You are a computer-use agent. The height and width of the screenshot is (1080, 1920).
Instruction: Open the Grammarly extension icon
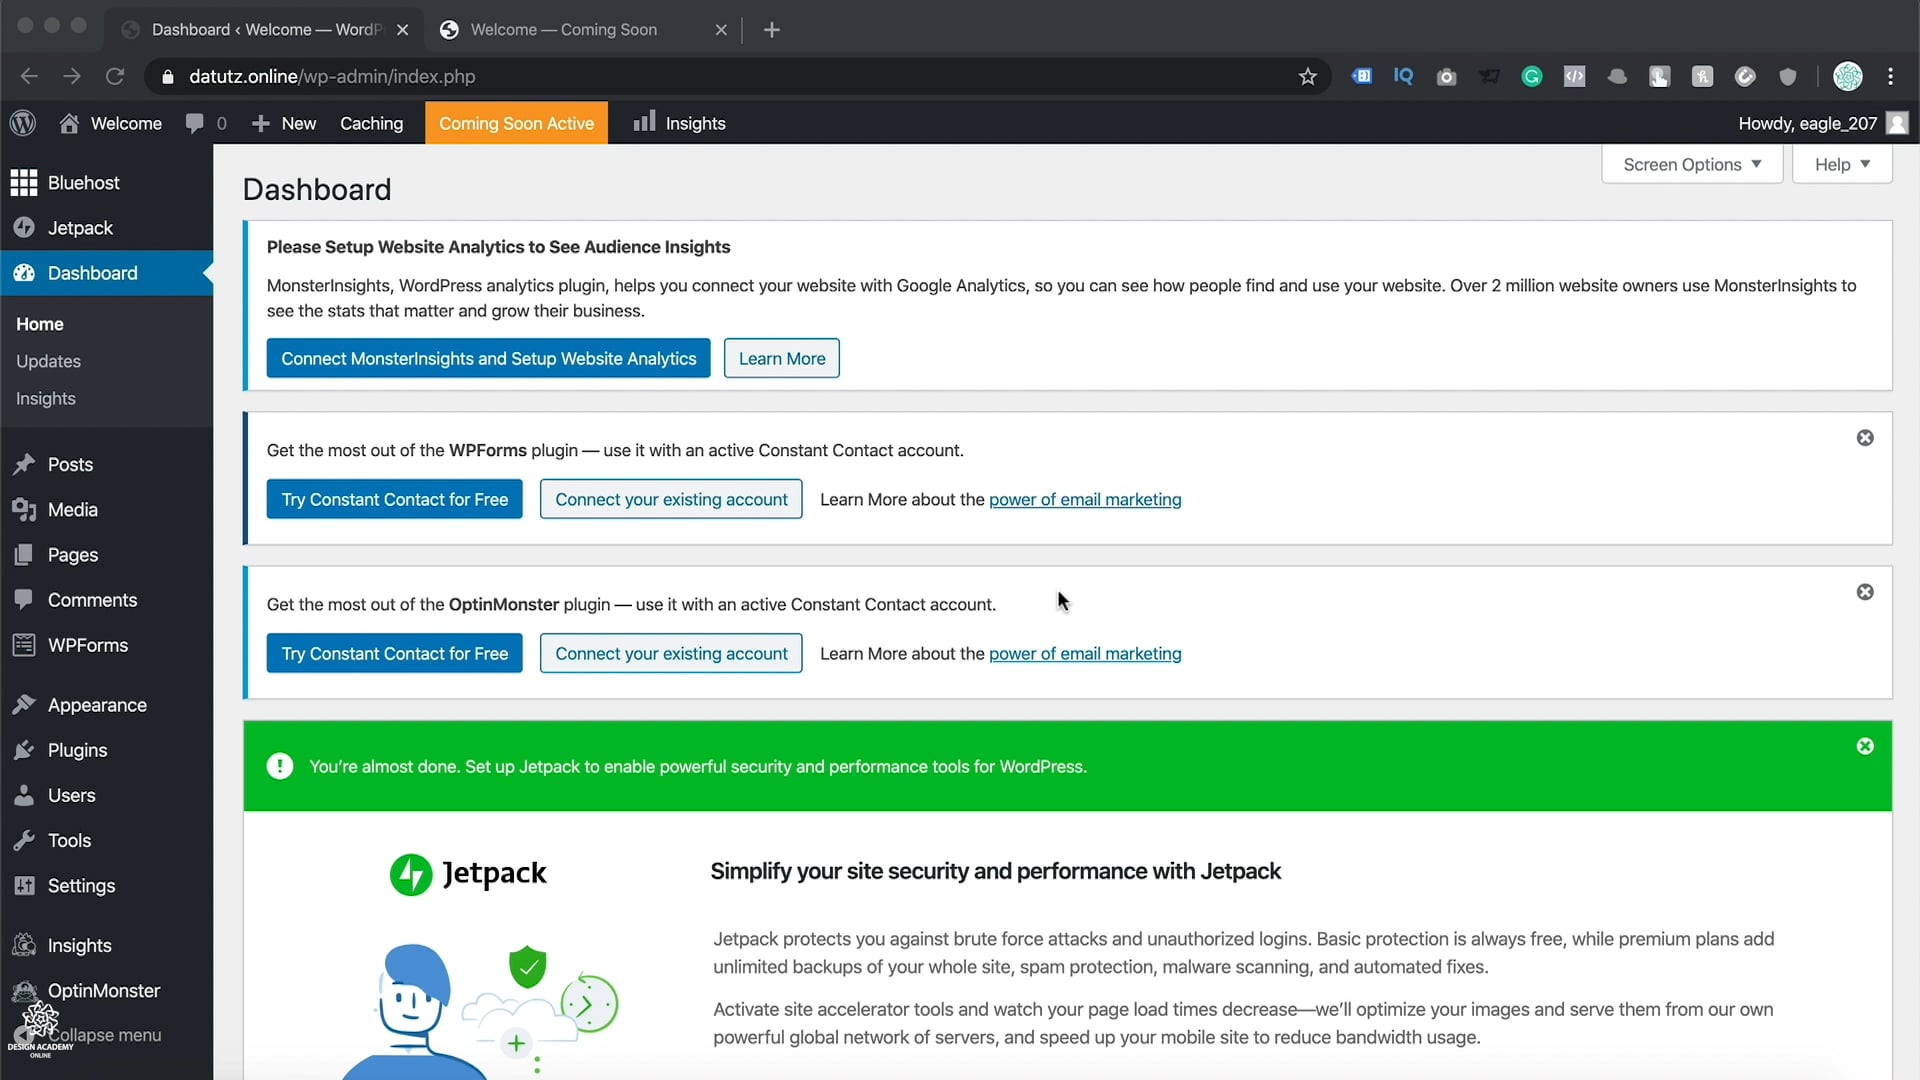pyautogui.click(x=1531, y=76)
